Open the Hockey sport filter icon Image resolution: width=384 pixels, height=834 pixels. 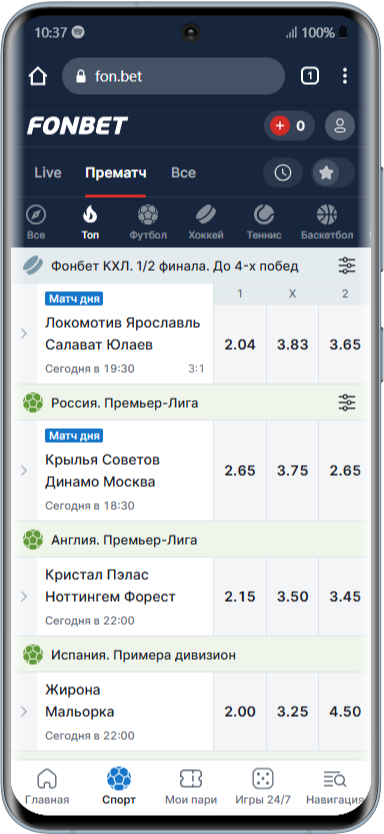click(205, 215)
